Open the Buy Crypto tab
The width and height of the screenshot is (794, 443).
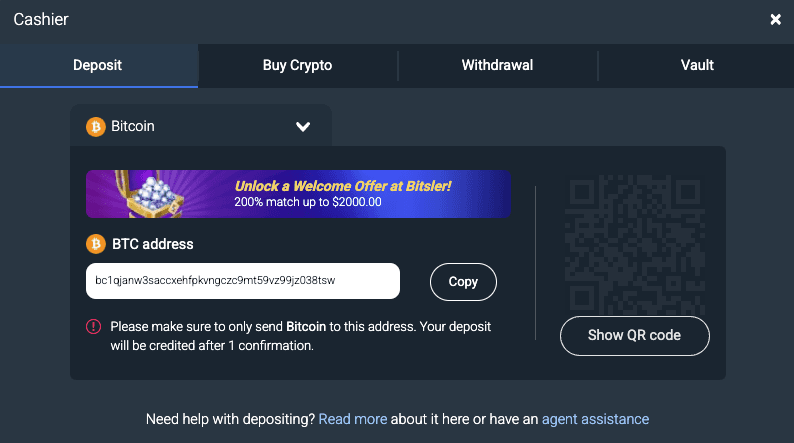[x=297, y=65]
